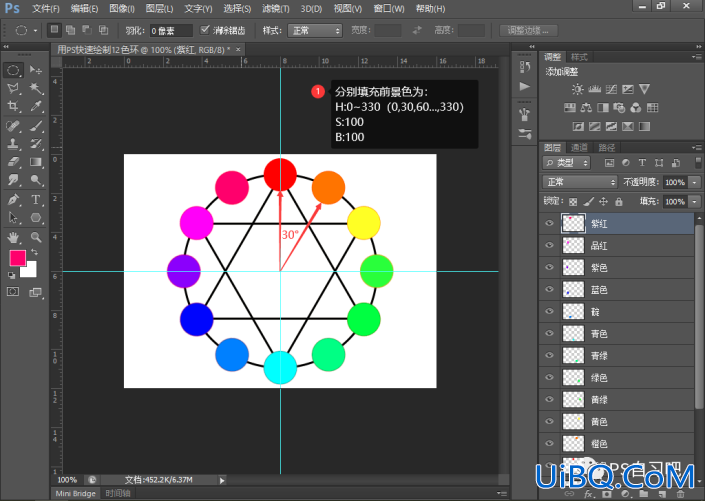The image size is (705, 501).
Task: Open the 窗口(W) menu
Action: 389,9
